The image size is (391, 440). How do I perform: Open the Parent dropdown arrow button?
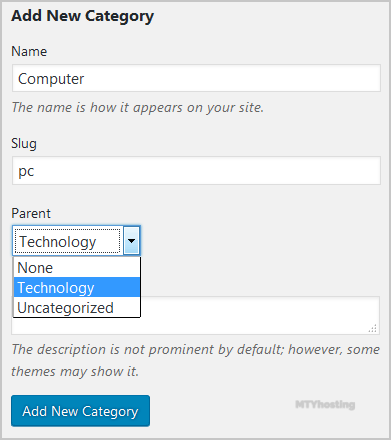coord(132,241)
